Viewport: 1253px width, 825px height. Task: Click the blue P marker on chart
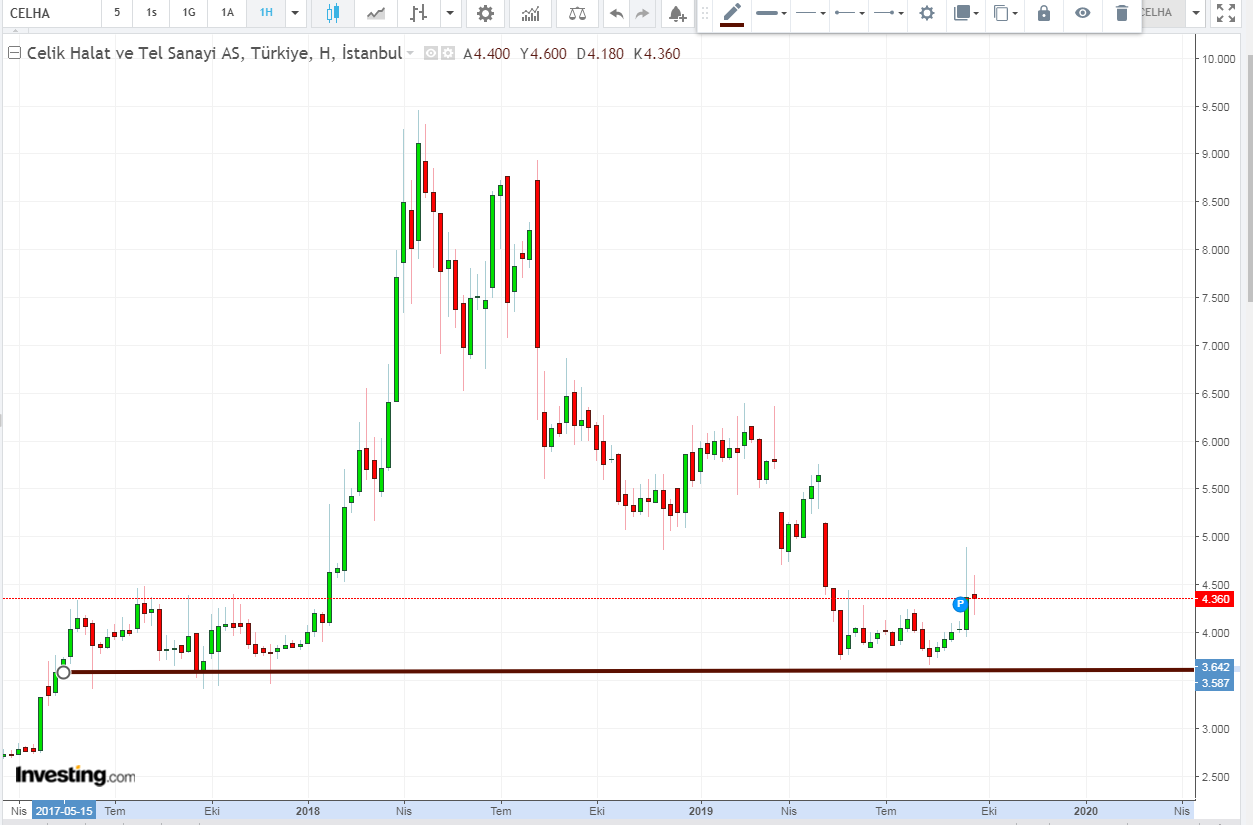pos(960,604)
